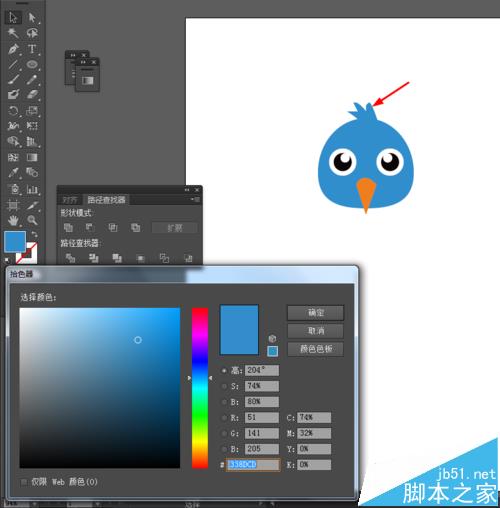
Task: Select the Direct Selection tool
Action: pos(32,17)
